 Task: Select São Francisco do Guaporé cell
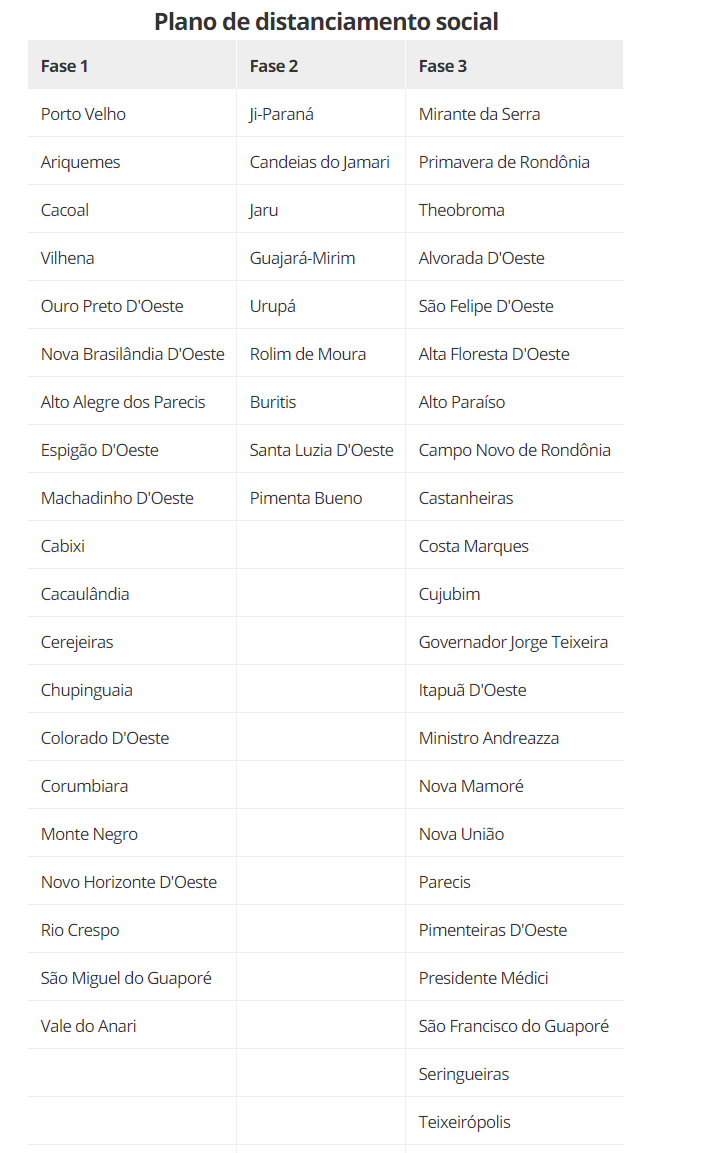[513, 1026]
